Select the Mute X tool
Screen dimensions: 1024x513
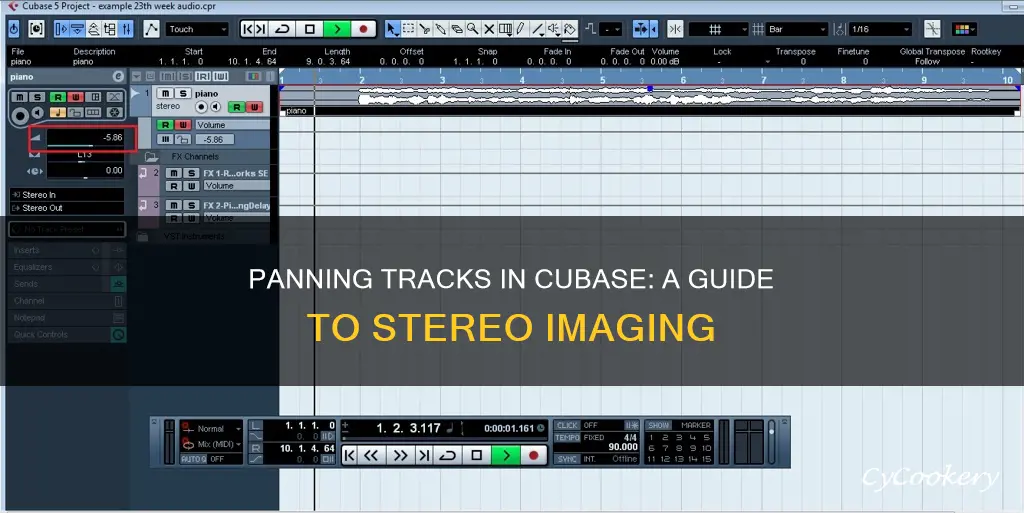[488, 29]
